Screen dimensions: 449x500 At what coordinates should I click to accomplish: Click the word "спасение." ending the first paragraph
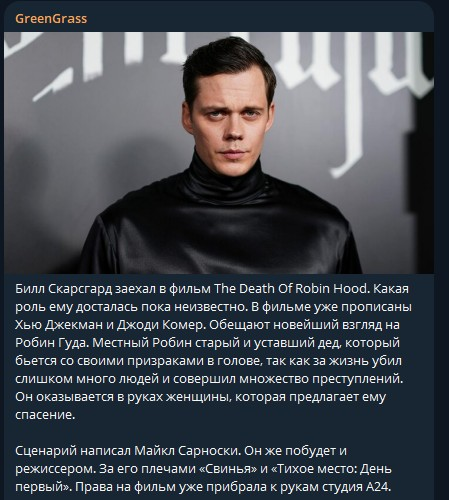tap(45, 415)
